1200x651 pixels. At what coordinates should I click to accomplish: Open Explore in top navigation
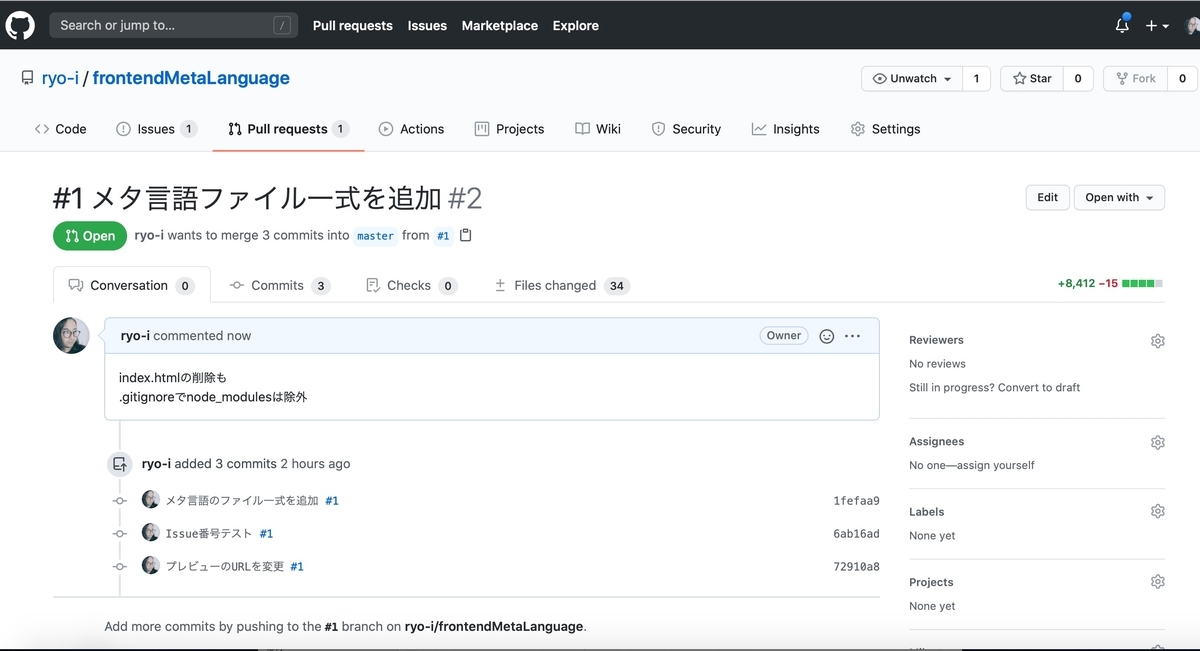tap(576, 26)
